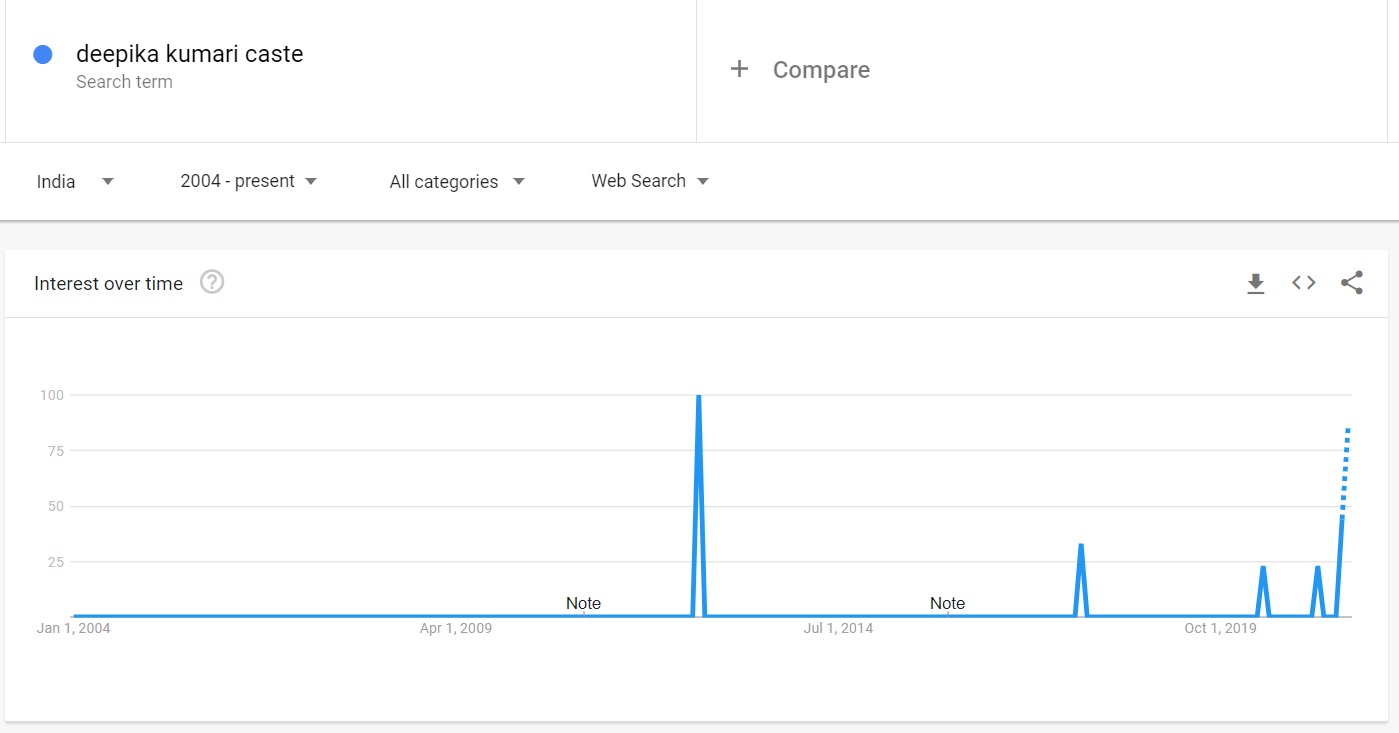Click the dotted forecast line segment
Viewport: 1399px width, 733px height.
(x=1345, y=470)
